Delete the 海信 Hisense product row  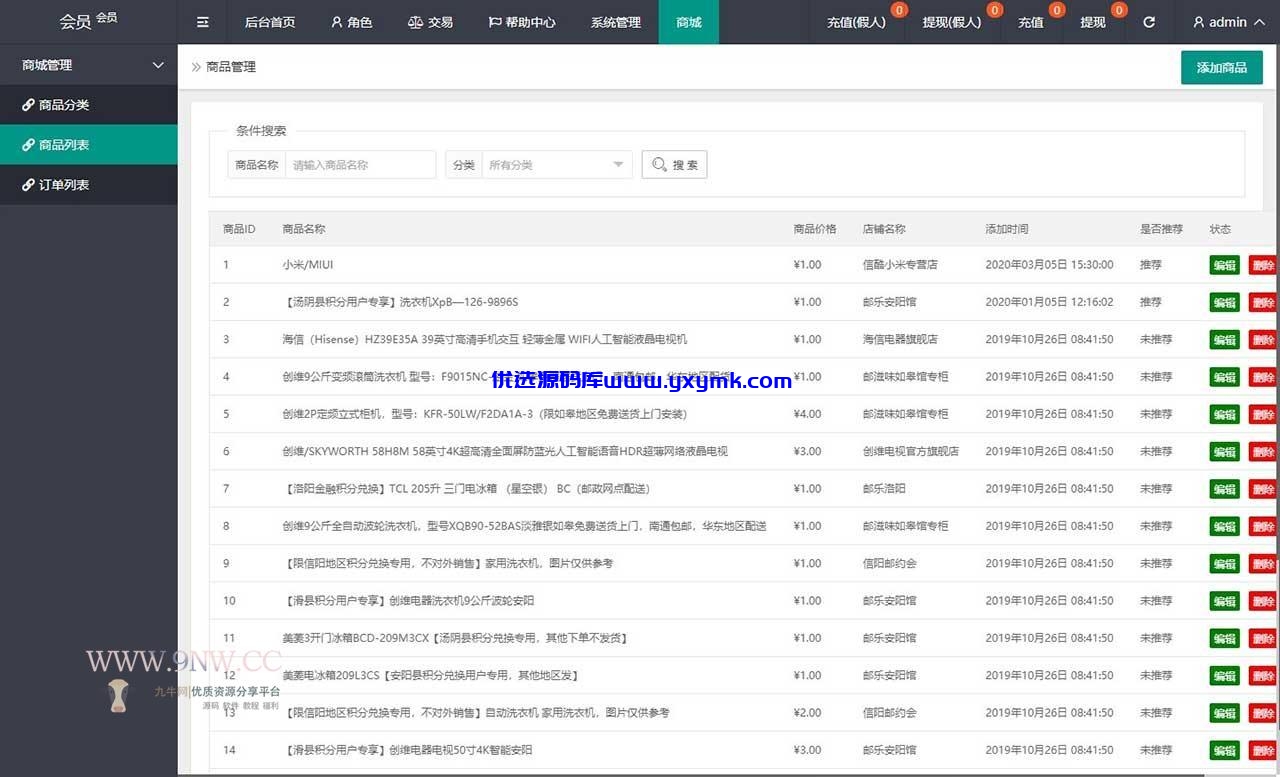1263,340
